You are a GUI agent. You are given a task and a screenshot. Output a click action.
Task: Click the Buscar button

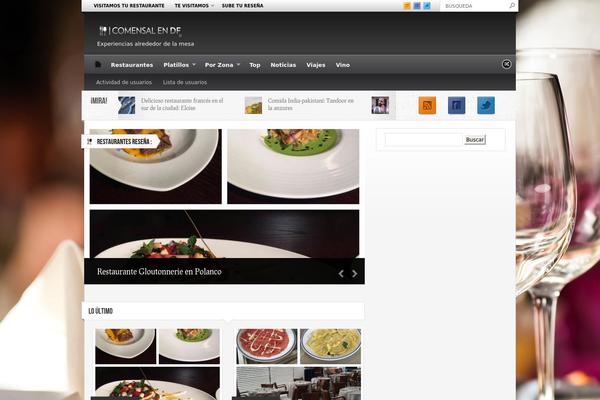pyautogui.click(x=475, y=140)
